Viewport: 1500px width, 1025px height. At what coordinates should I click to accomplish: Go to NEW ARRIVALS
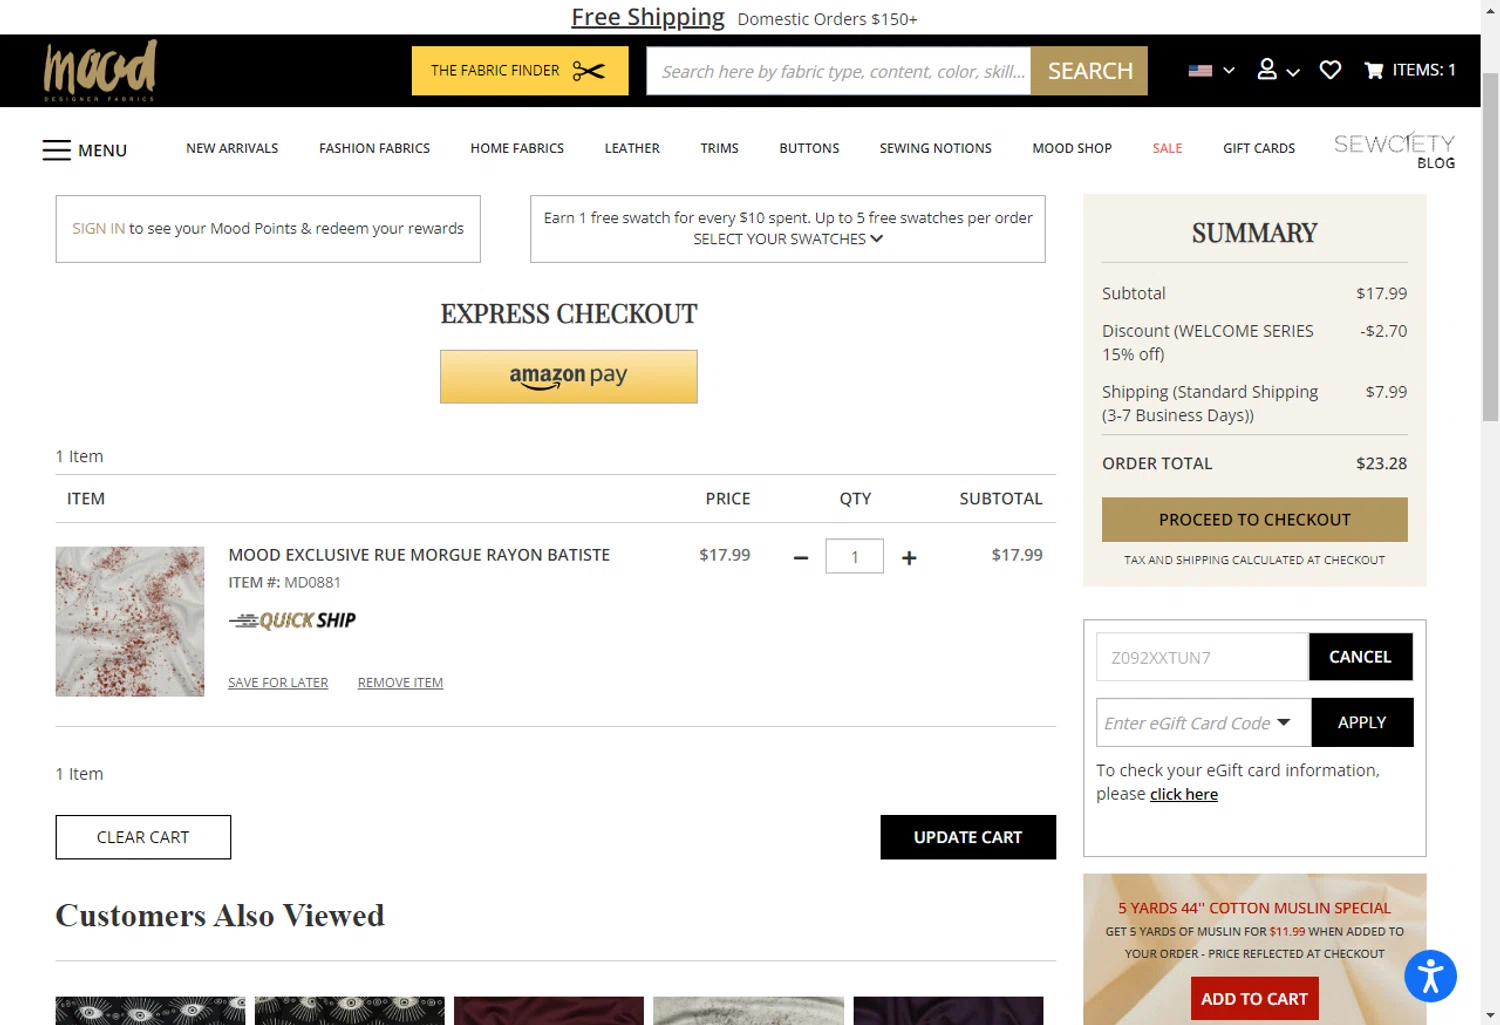[232, 148]
